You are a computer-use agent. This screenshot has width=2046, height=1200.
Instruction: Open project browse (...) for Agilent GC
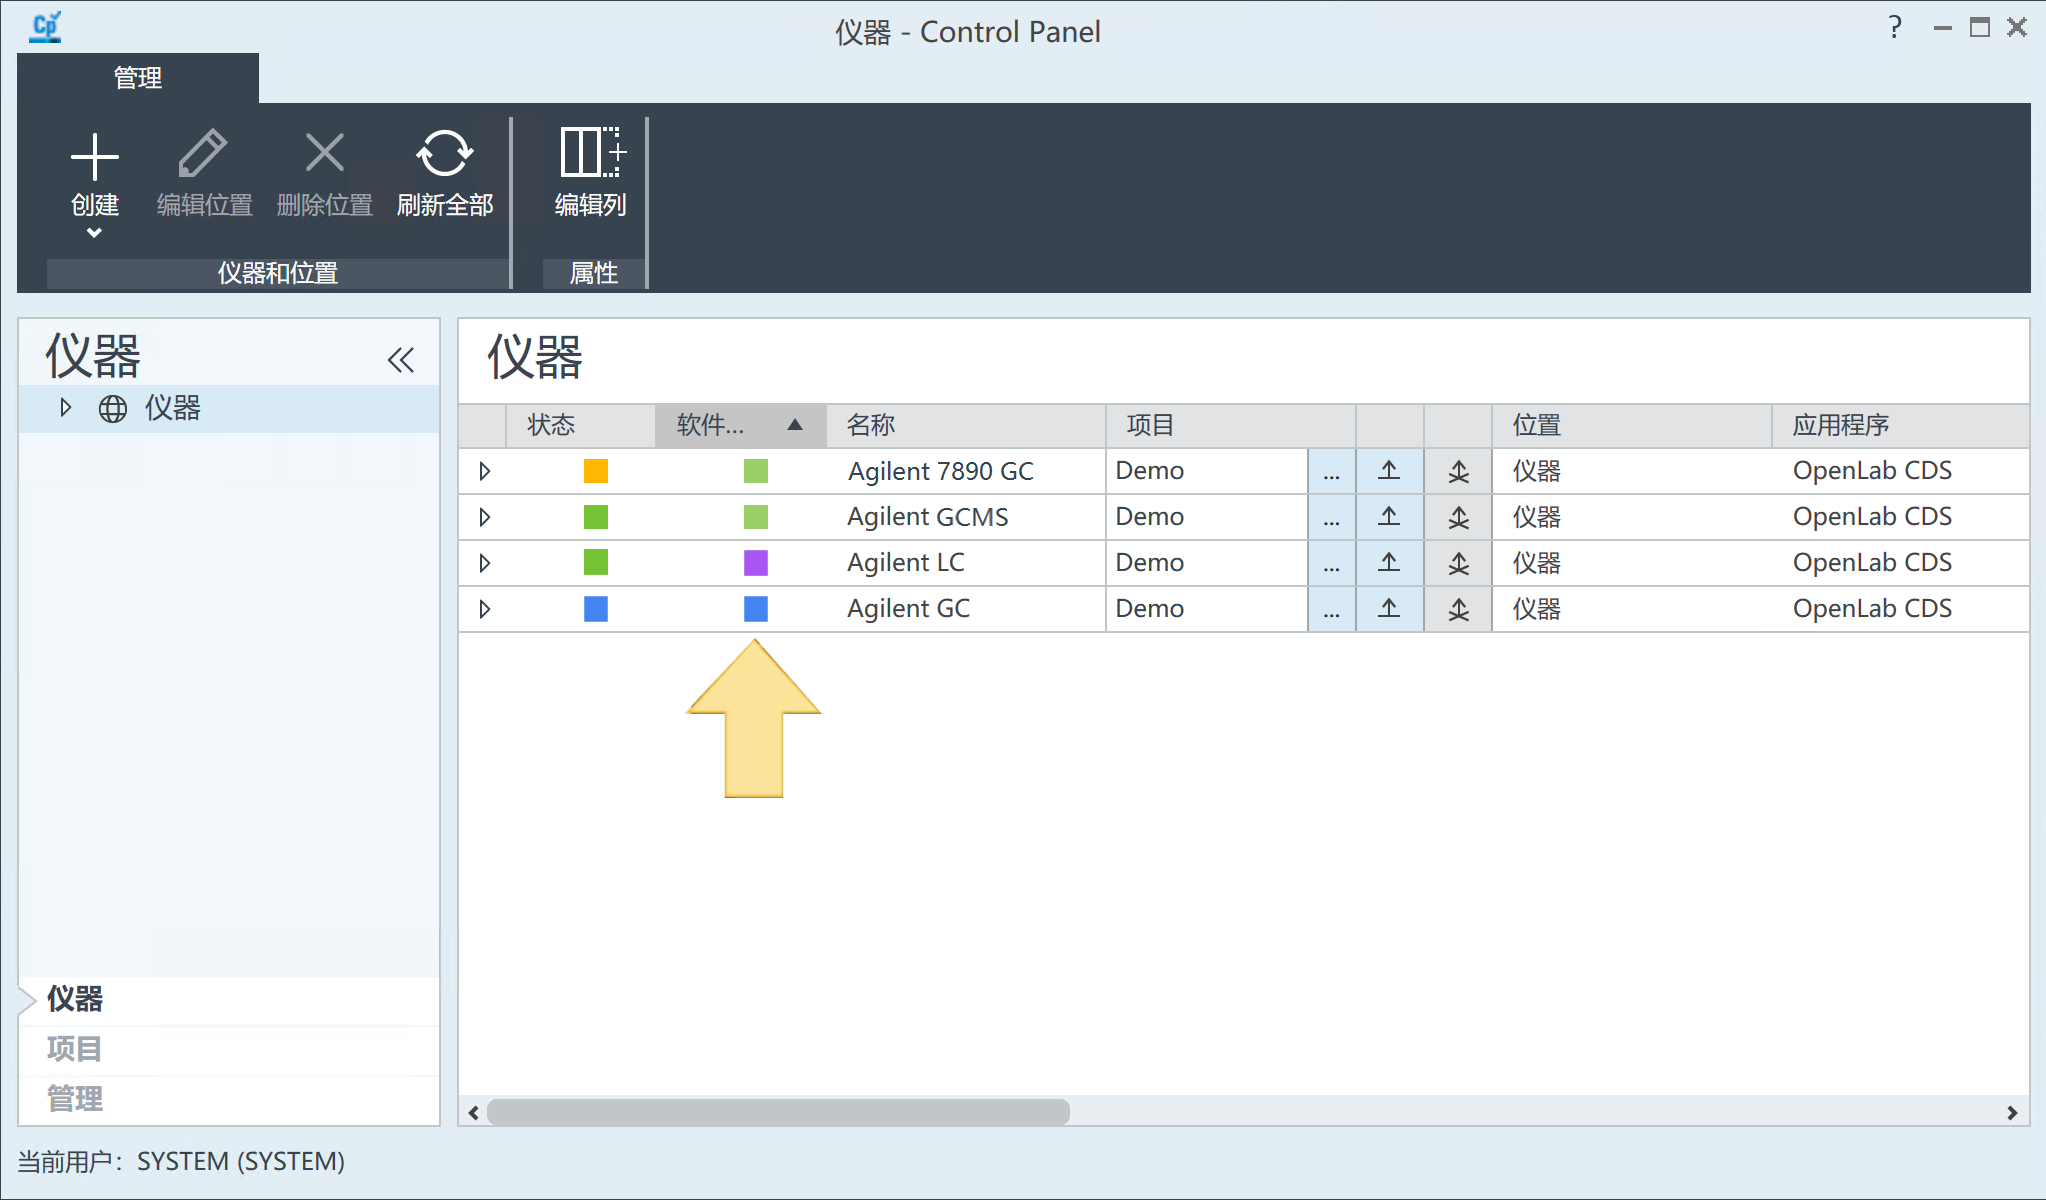click(1332, 609)
